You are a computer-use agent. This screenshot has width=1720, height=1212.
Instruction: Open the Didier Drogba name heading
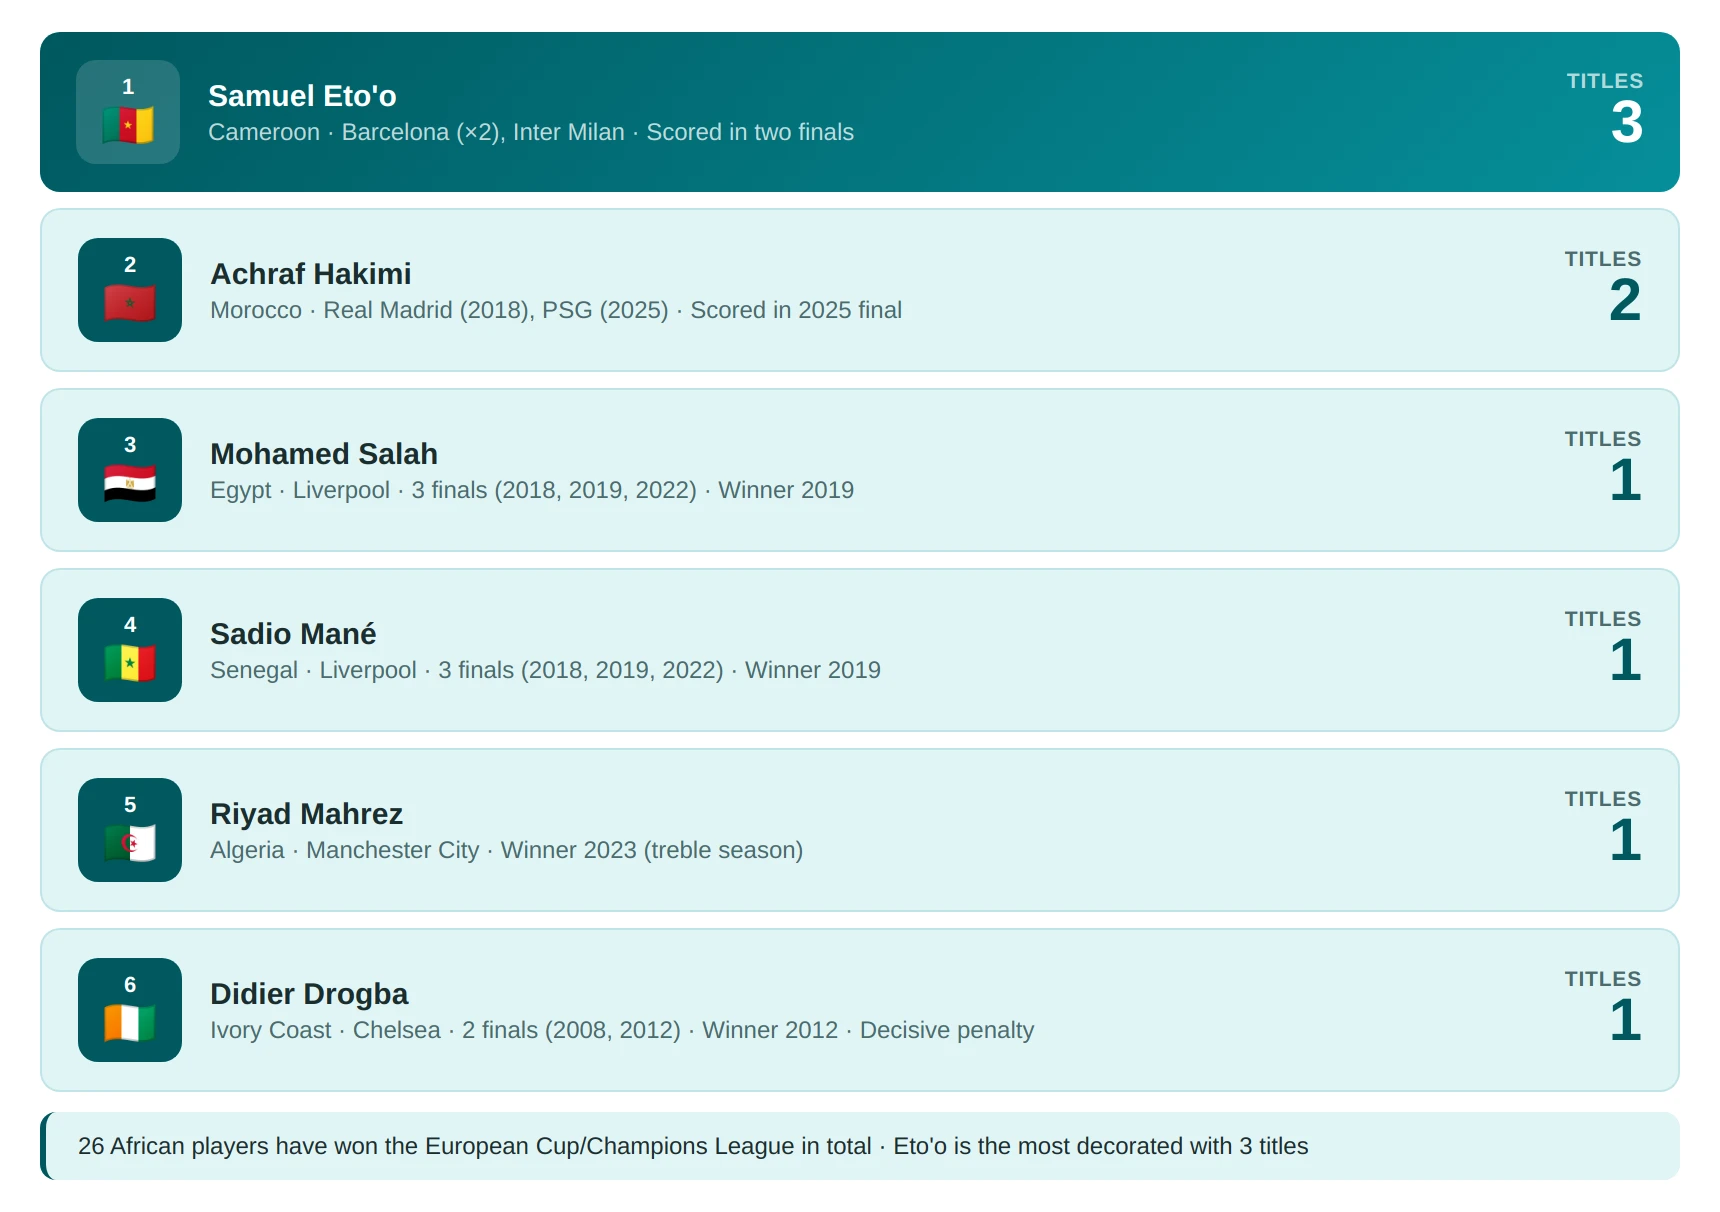[309, 994]
